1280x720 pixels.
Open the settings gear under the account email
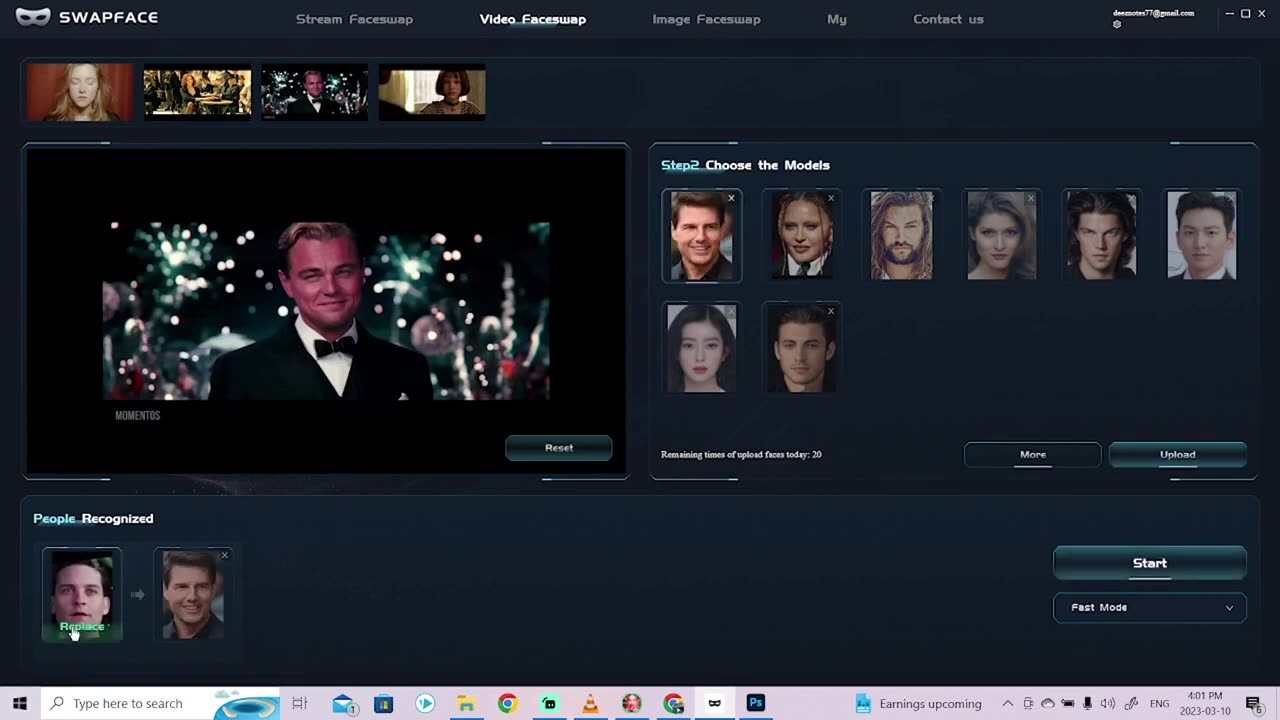1116,24
